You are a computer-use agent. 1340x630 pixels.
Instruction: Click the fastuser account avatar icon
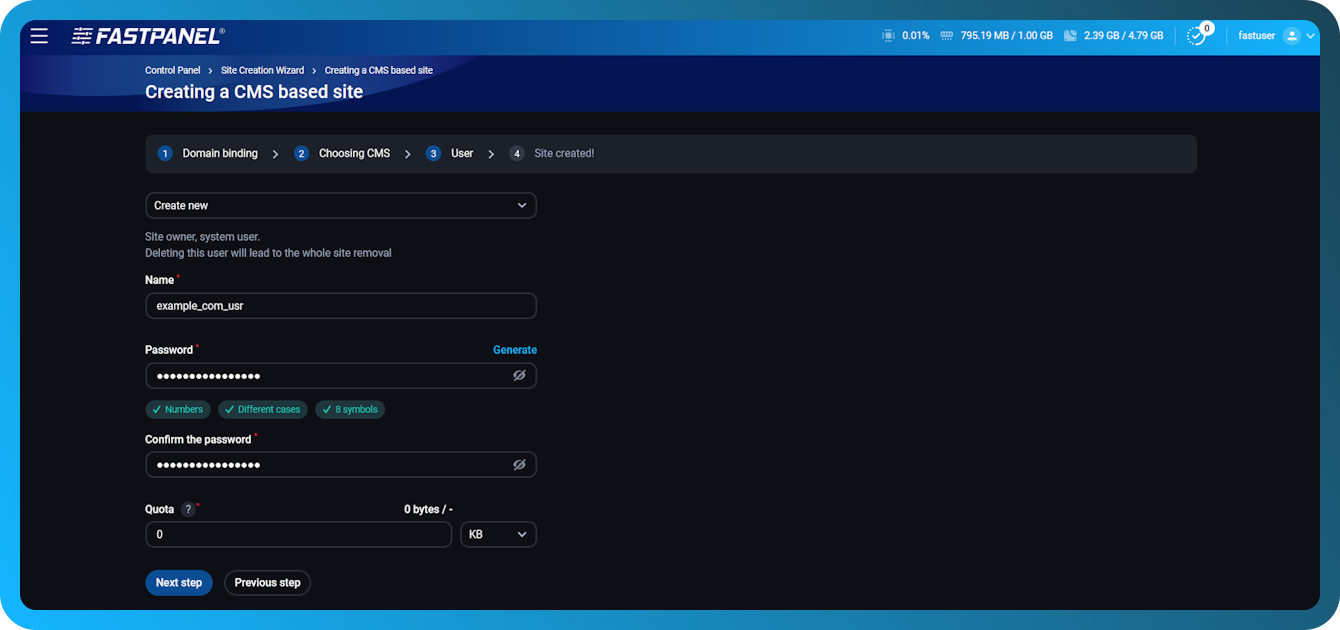(x=1290, y=34)
